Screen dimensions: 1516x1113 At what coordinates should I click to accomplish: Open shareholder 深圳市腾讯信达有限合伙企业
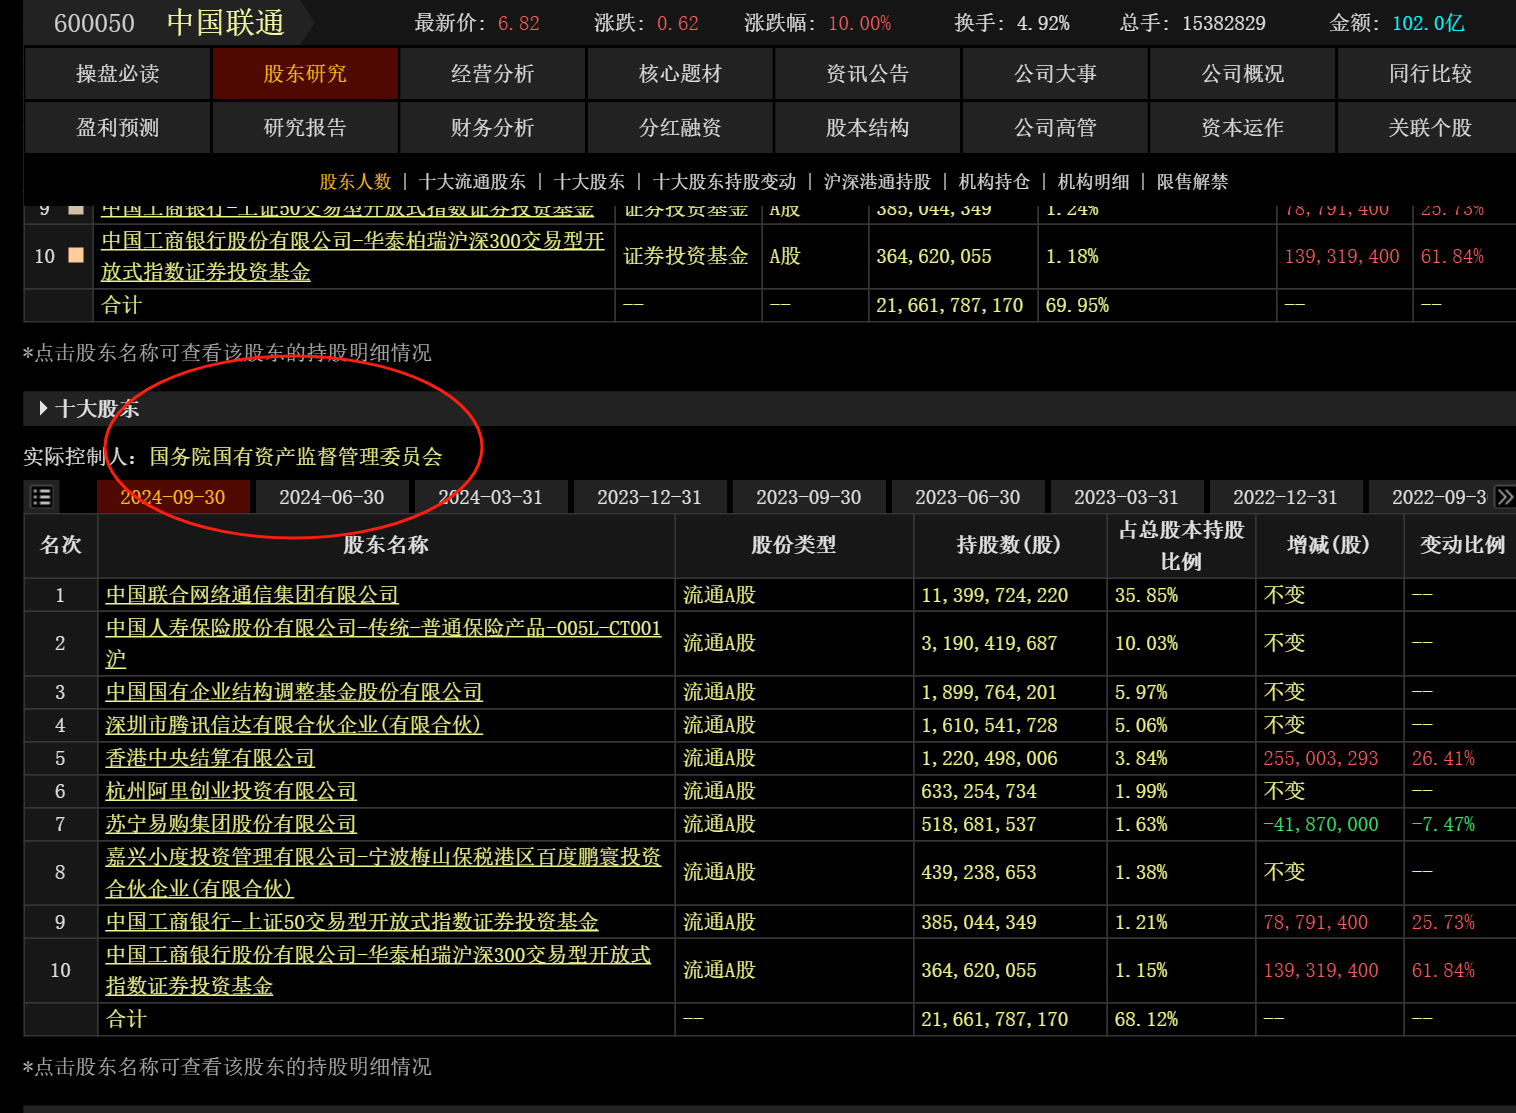click(294, 725)
